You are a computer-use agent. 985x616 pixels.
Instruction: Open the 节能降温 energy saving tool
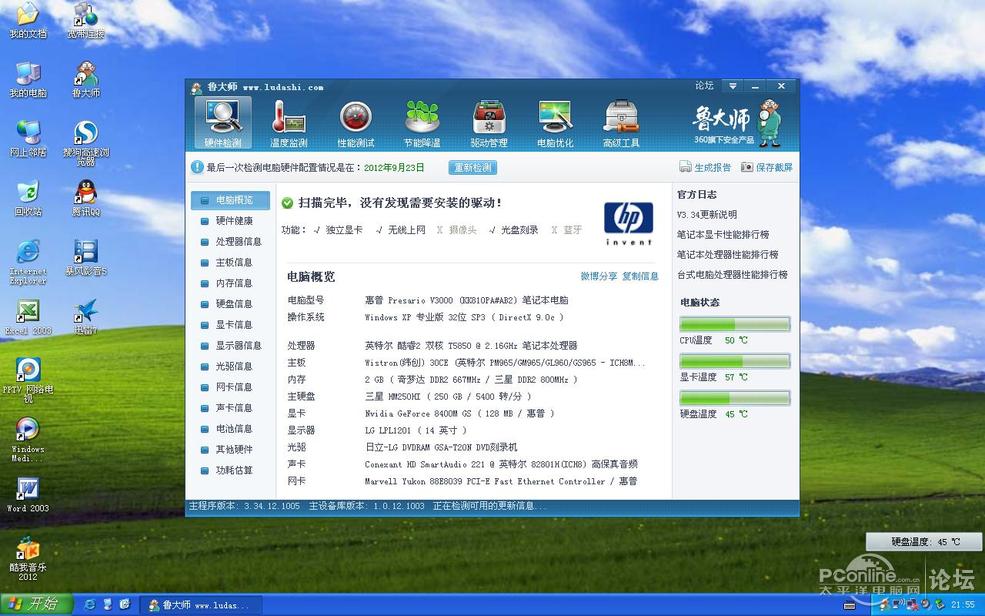(422, 123)
